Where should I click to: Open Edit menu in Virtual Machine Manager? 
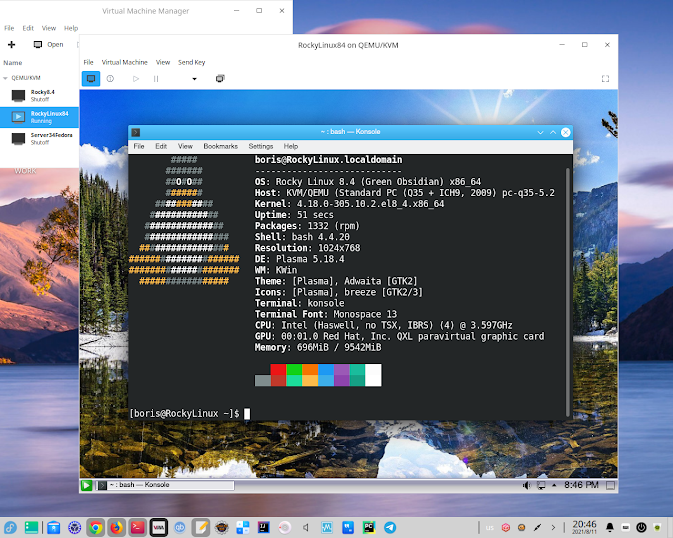(x=28, y=28)
